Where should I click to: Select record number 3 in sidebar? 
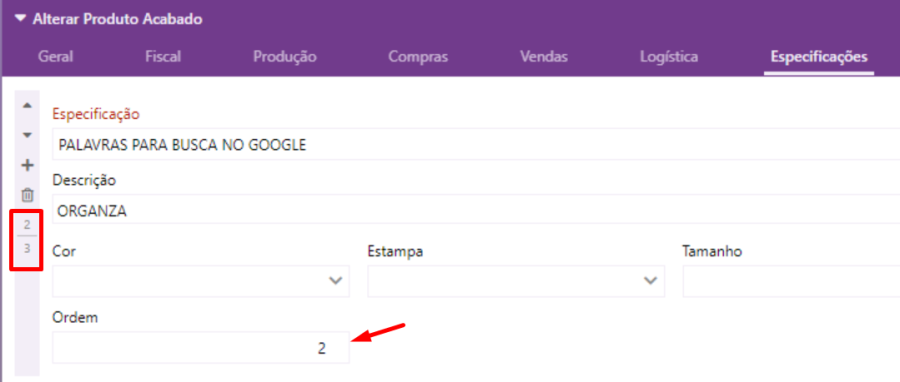pos(27,249)
